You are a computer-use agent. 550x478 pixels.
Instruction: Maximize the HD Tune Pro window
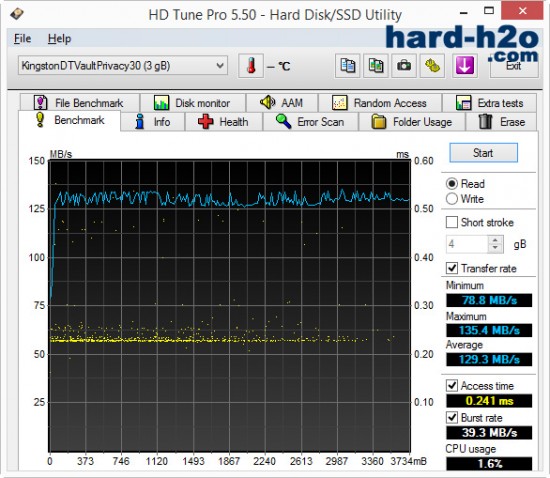click(x=489, y=11)
